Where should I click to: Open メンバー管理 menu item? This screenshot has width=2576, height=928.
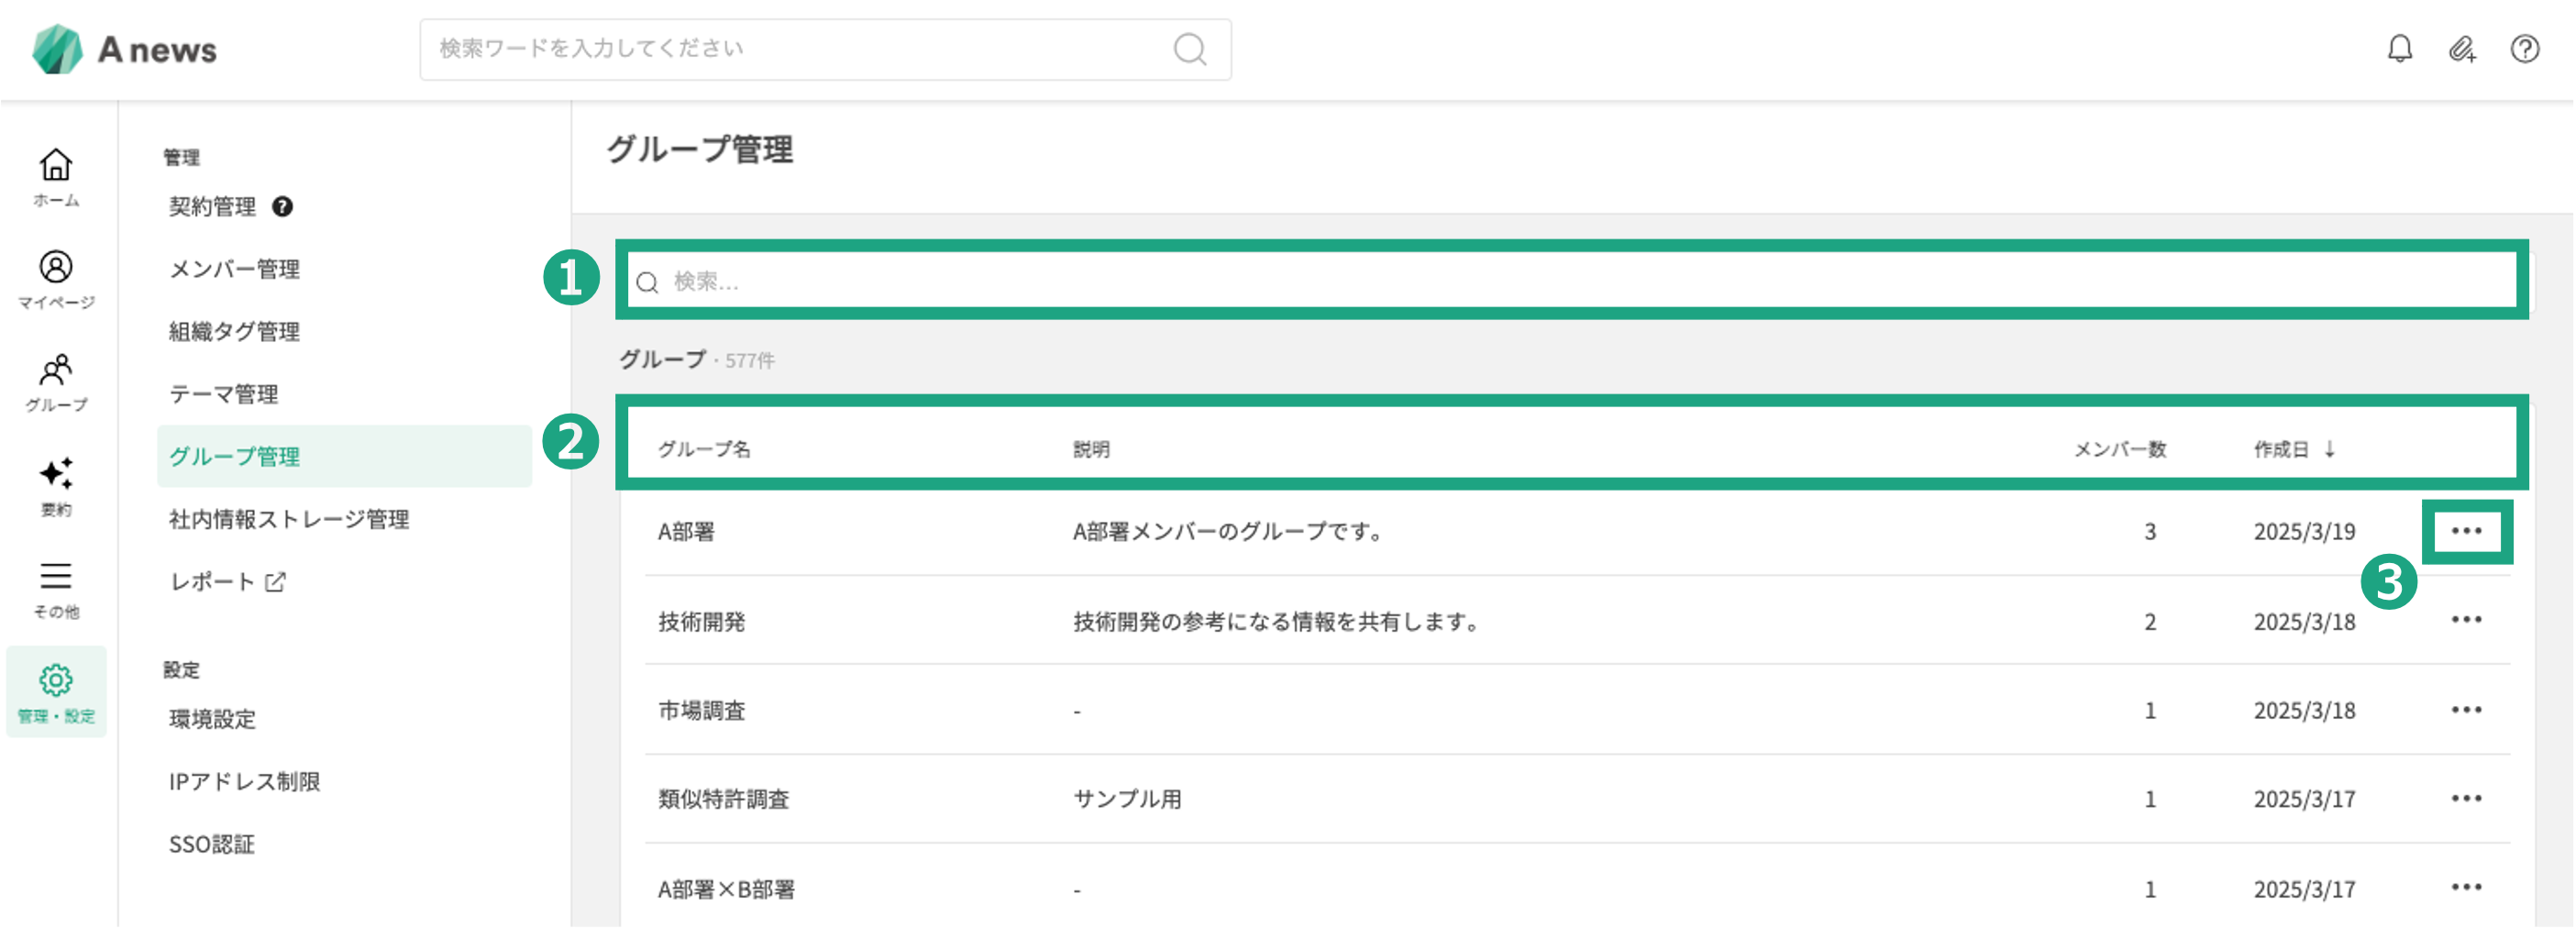pos(234,269)
